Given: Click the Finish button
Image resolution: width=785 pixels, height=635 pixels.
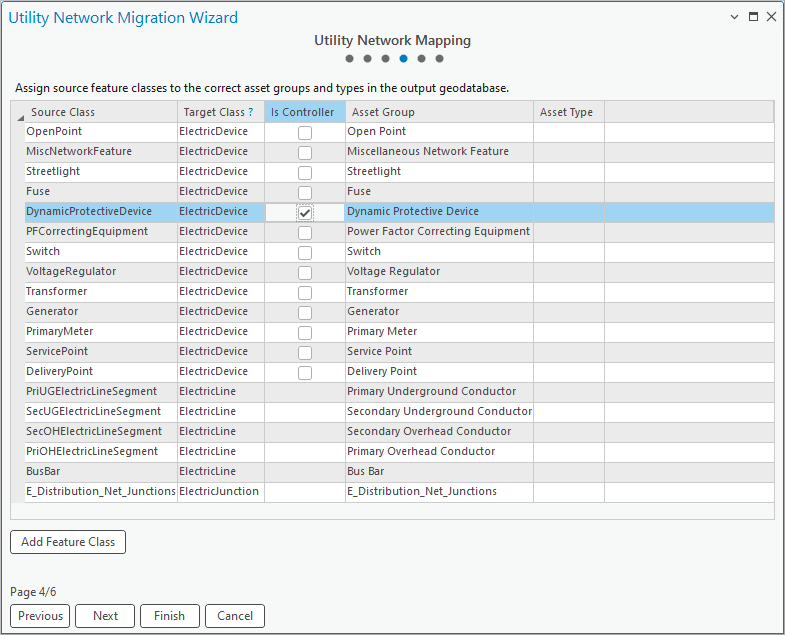Looking at the screenshot, I should [170, 616].
